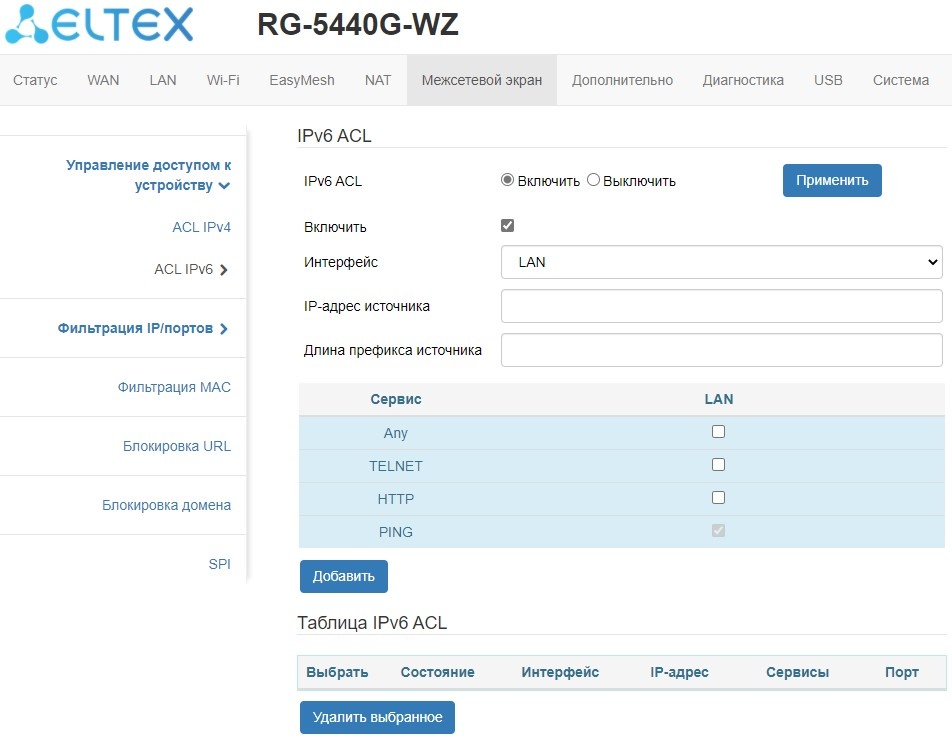
Task: Toggle the 'Включить' rule checkbox
Action: pyautogui.click(x=507, y=226)
